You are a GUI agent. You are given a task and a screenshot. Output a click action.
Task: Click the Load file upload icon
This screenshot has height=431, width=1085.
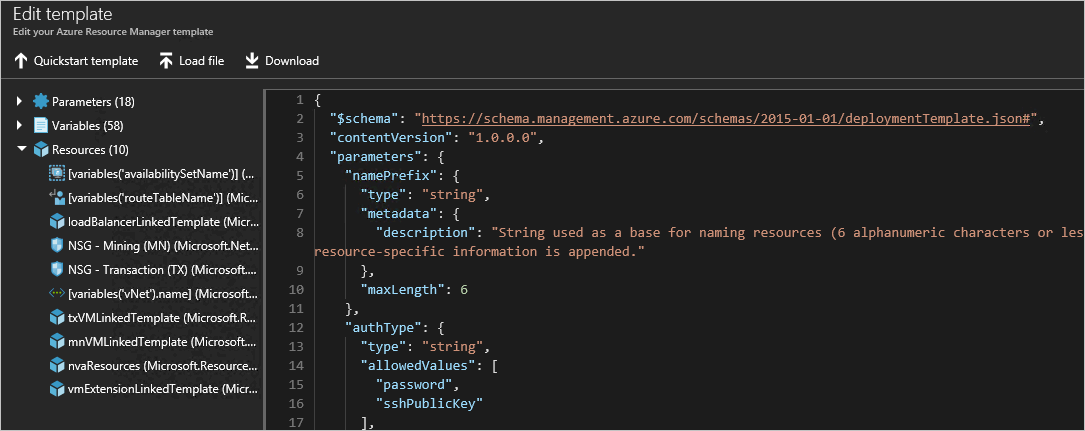pyautogui.click(x=166, y=61)
